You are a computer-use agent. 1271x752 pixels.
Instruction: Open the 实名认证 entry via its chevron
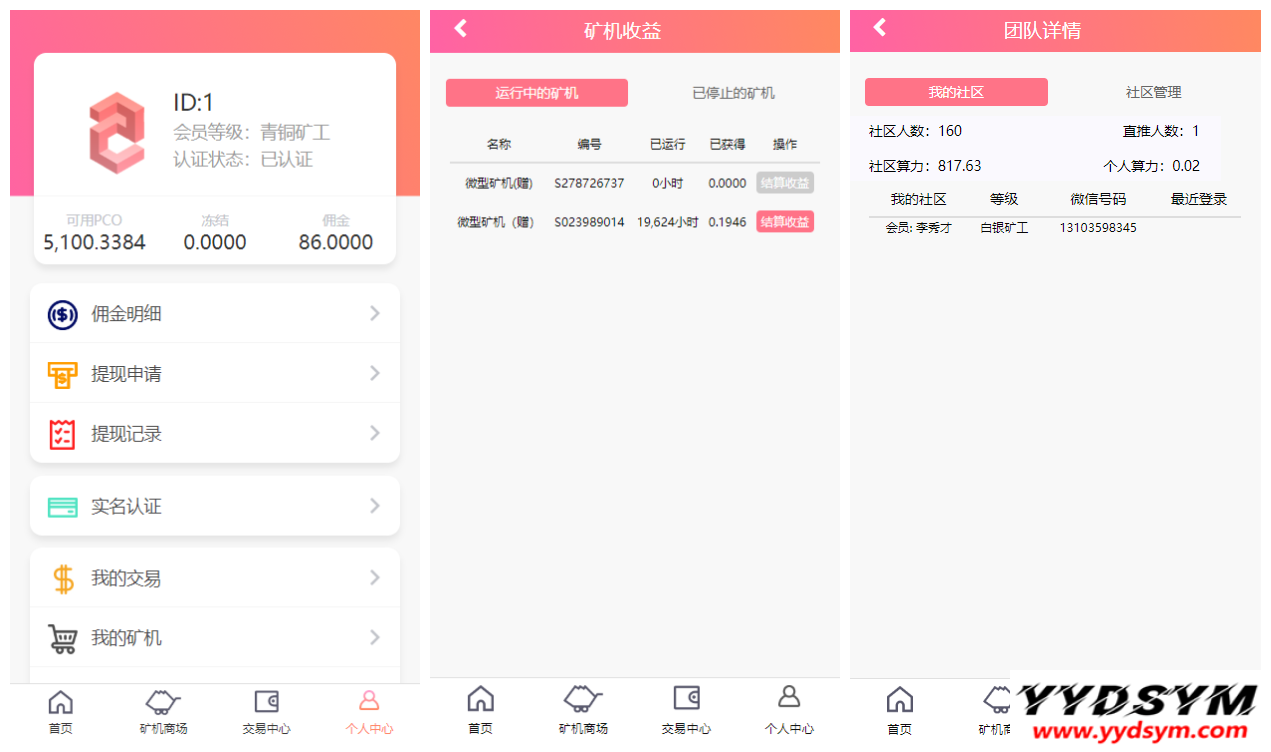(x=375, y=505)
